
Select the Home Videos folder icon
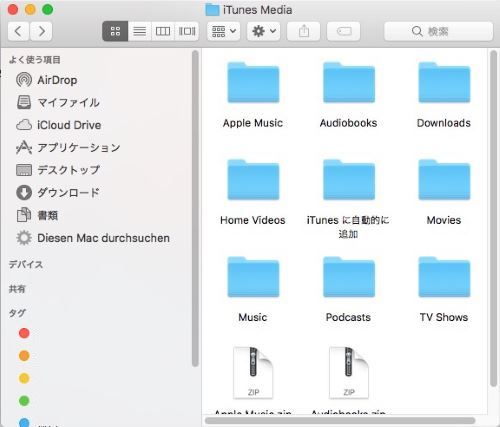coord(253,180)
